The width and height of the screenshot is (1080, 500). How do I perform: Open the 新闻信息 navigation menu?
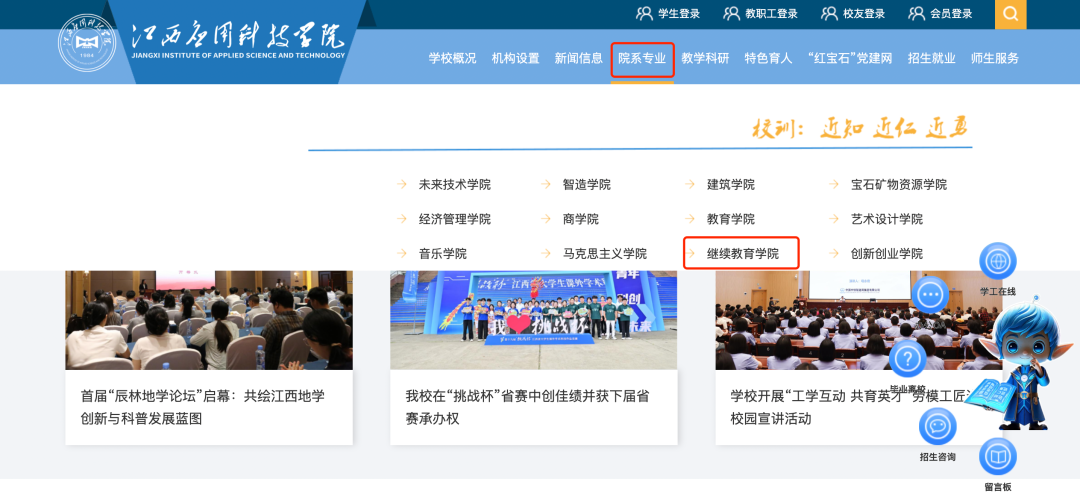coord(579,59)
